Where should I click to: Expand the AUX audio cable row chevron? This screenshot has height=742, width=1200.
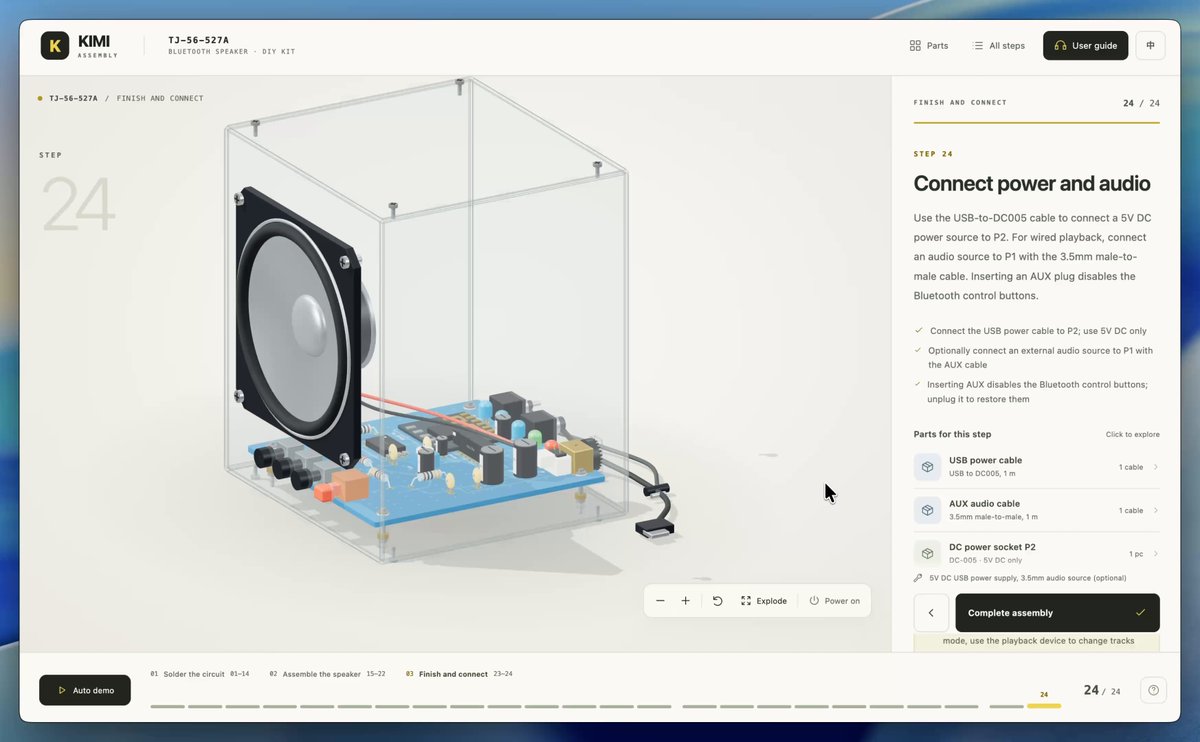pyautogui.click(x=1156, y=510)
